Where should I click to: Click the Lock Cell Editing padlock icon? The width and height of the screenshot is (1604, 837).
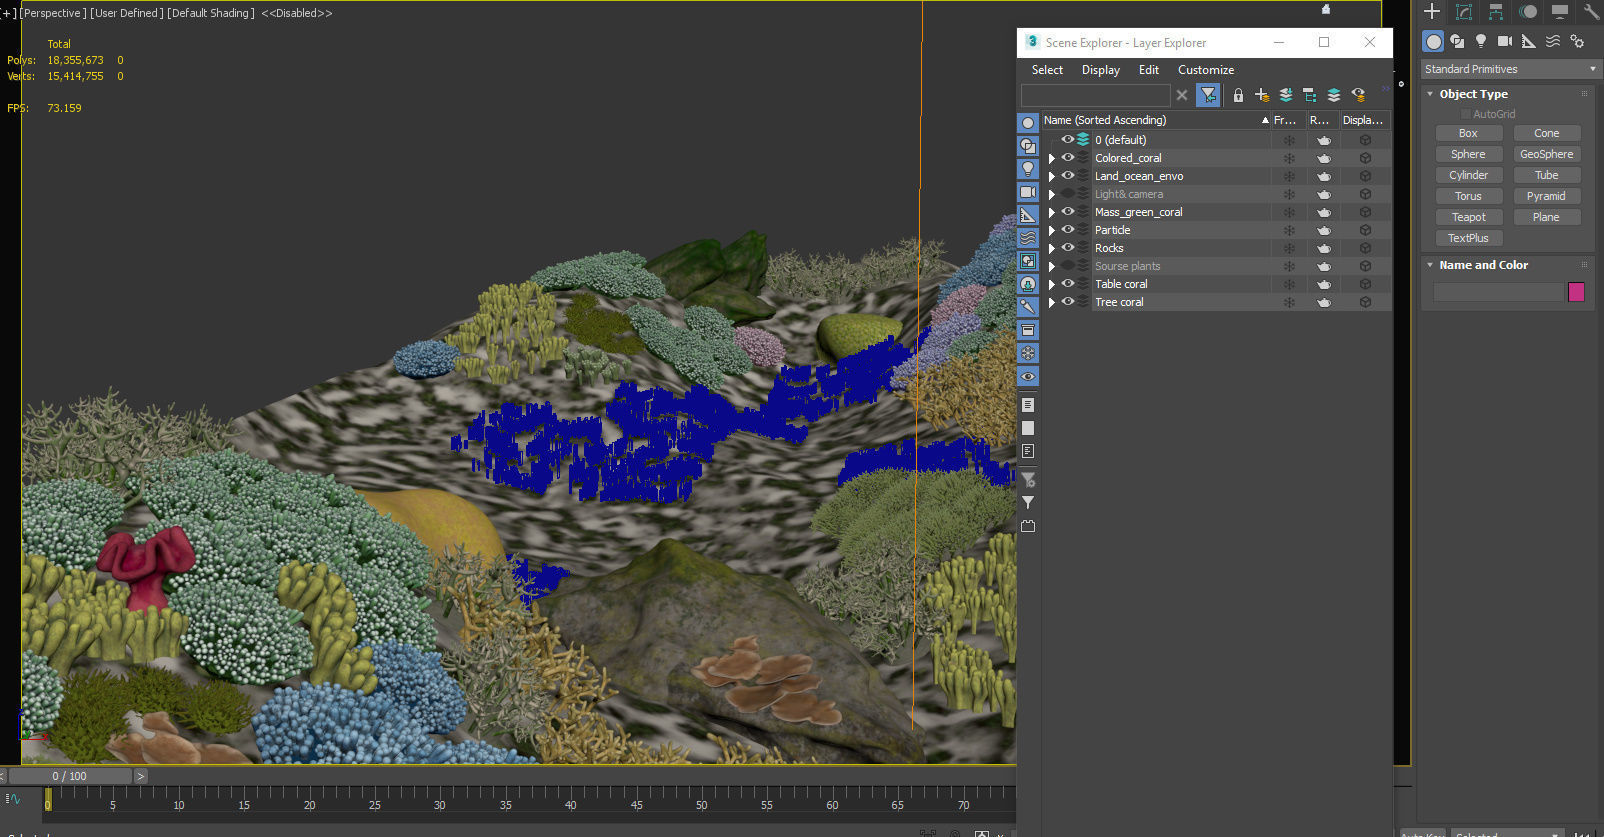click(1238, 95)
